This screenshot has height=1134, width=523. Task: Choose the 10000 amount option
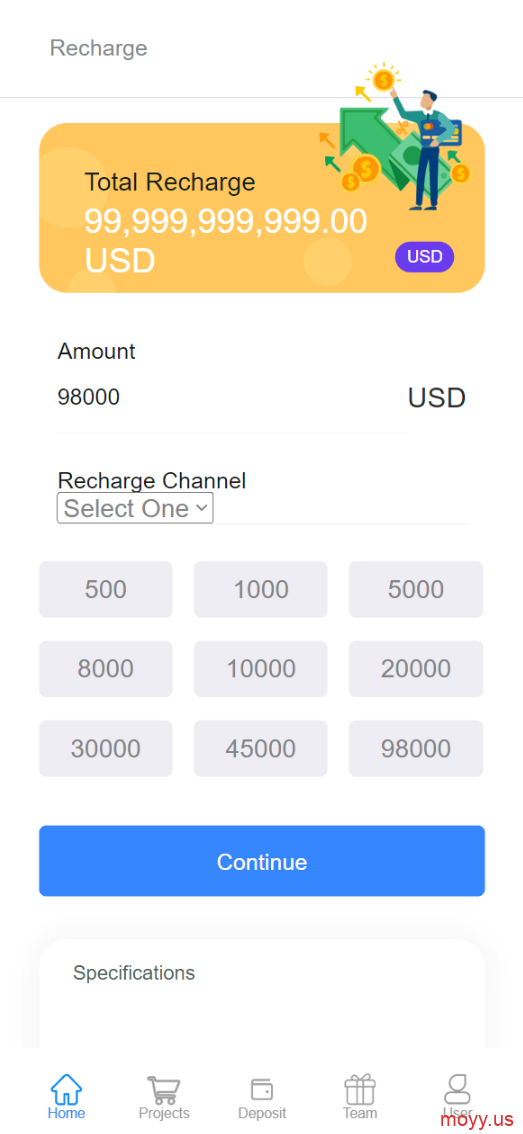point(260,669)
